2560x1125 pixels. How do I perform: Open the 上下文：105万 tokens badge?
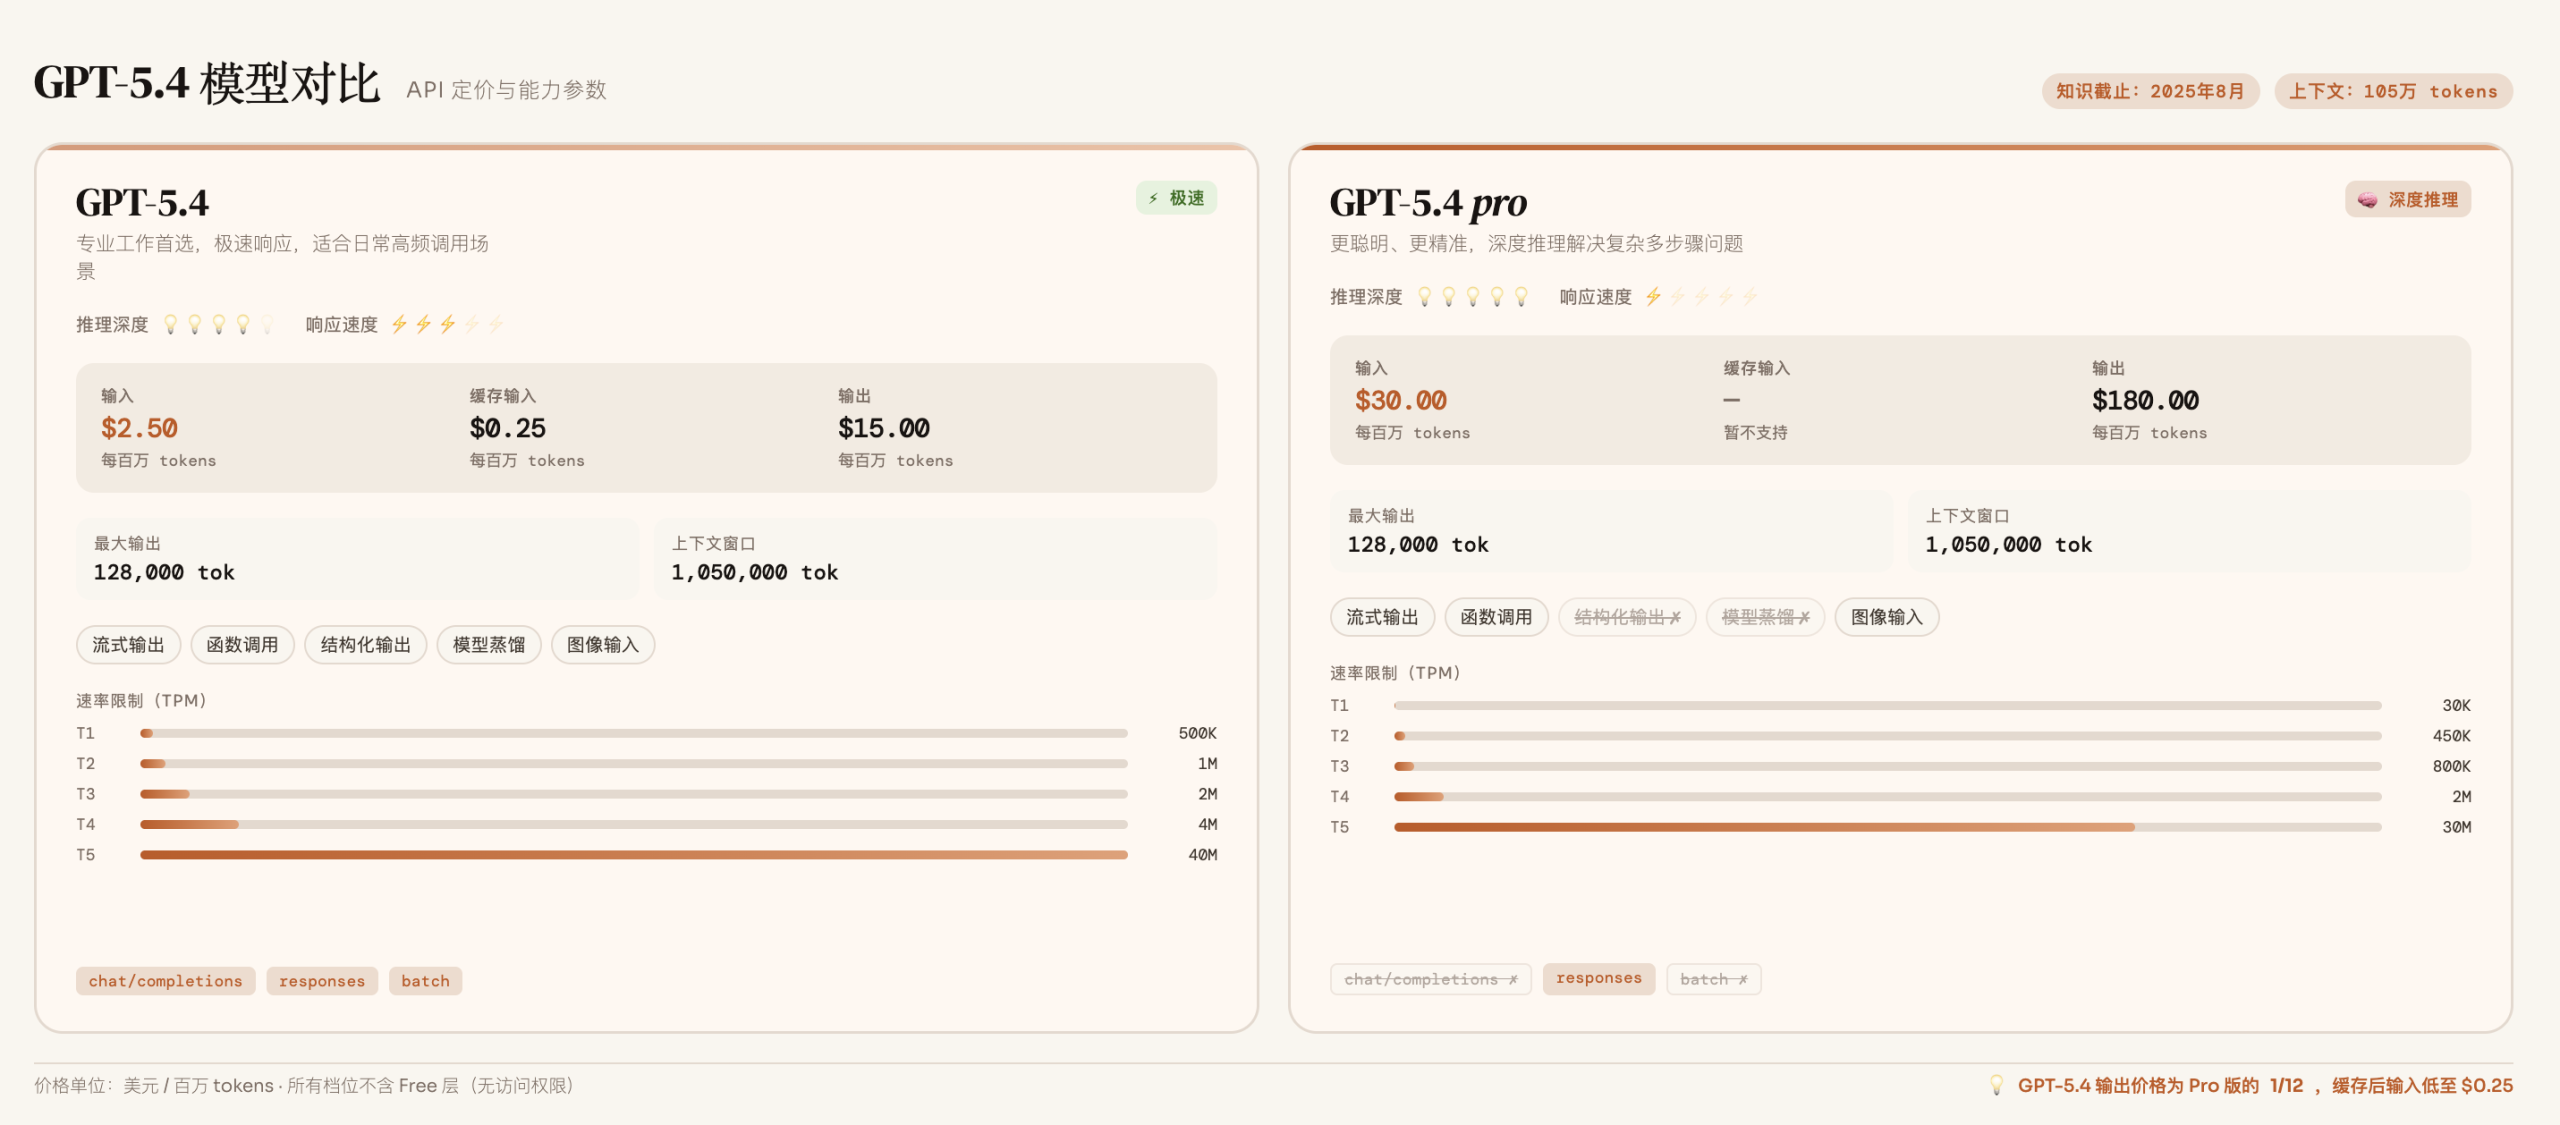(x=2392, y=90)
